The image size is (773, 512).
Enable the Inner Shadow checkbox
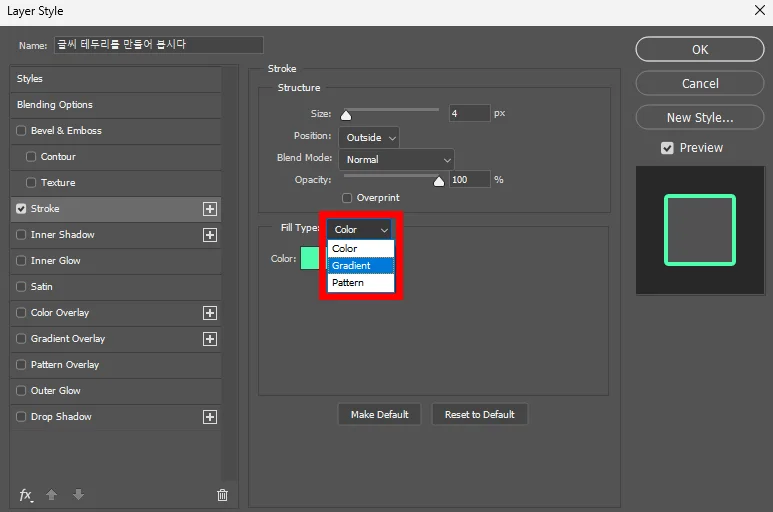tap(21, 235)
